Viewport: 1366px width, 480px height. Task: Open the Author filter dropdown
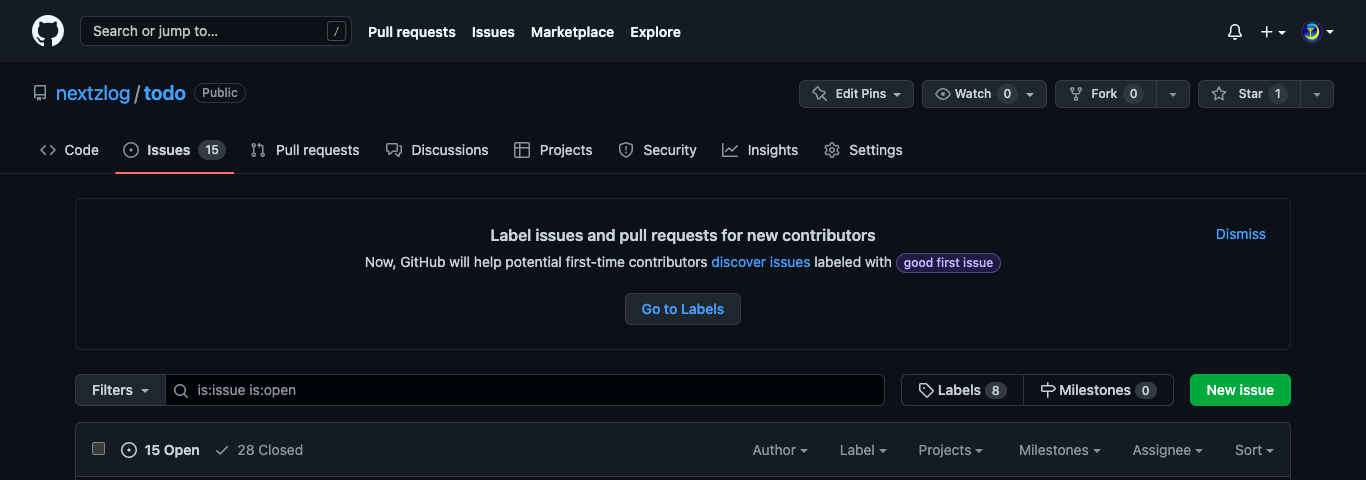click(780, 450)
